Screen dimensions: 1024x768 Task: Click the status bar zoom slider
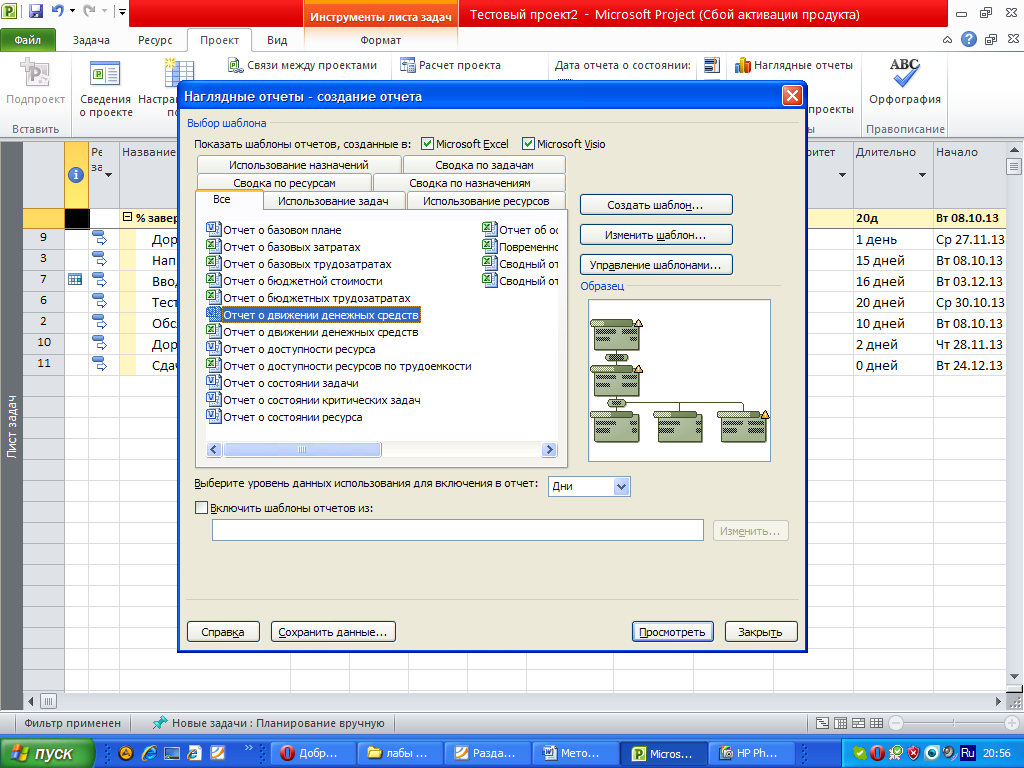point(953,723)
